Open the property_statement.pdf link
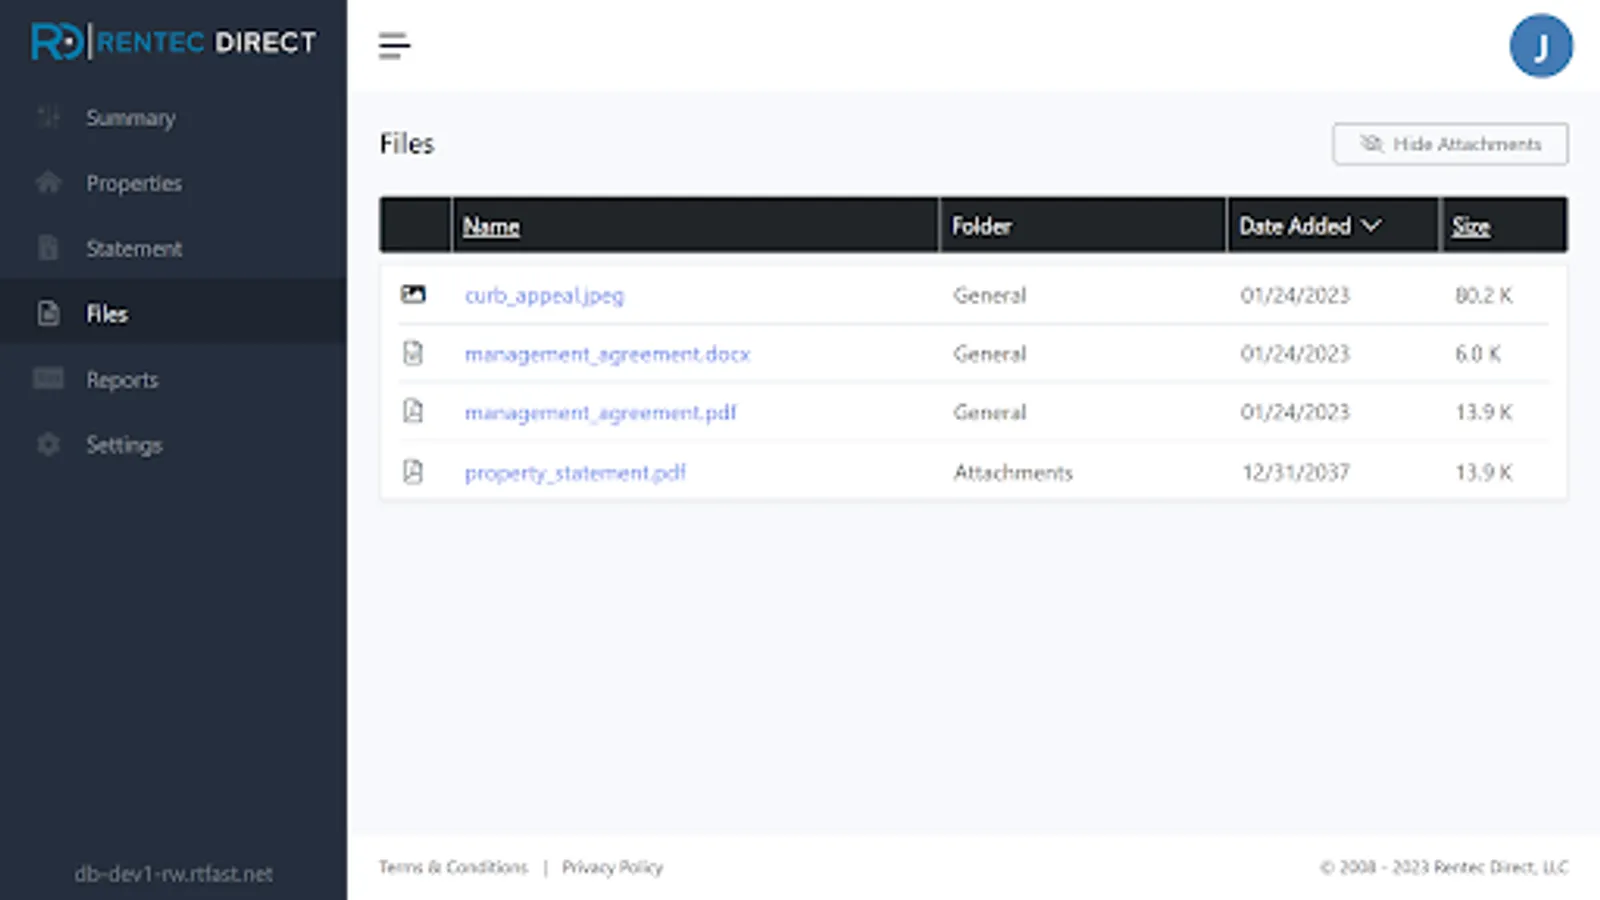Image resolution: width=1600 pixels, height=900 pixels. click(575, 472)
